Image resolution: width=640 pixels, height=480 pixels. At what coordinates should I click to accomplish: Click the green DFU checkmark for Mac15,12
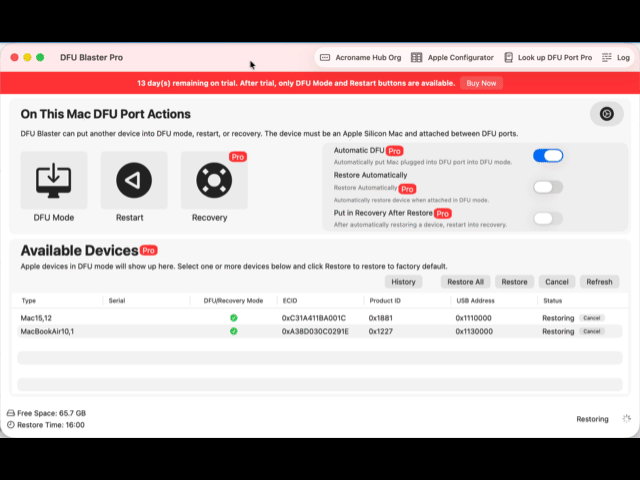point(233,318)
